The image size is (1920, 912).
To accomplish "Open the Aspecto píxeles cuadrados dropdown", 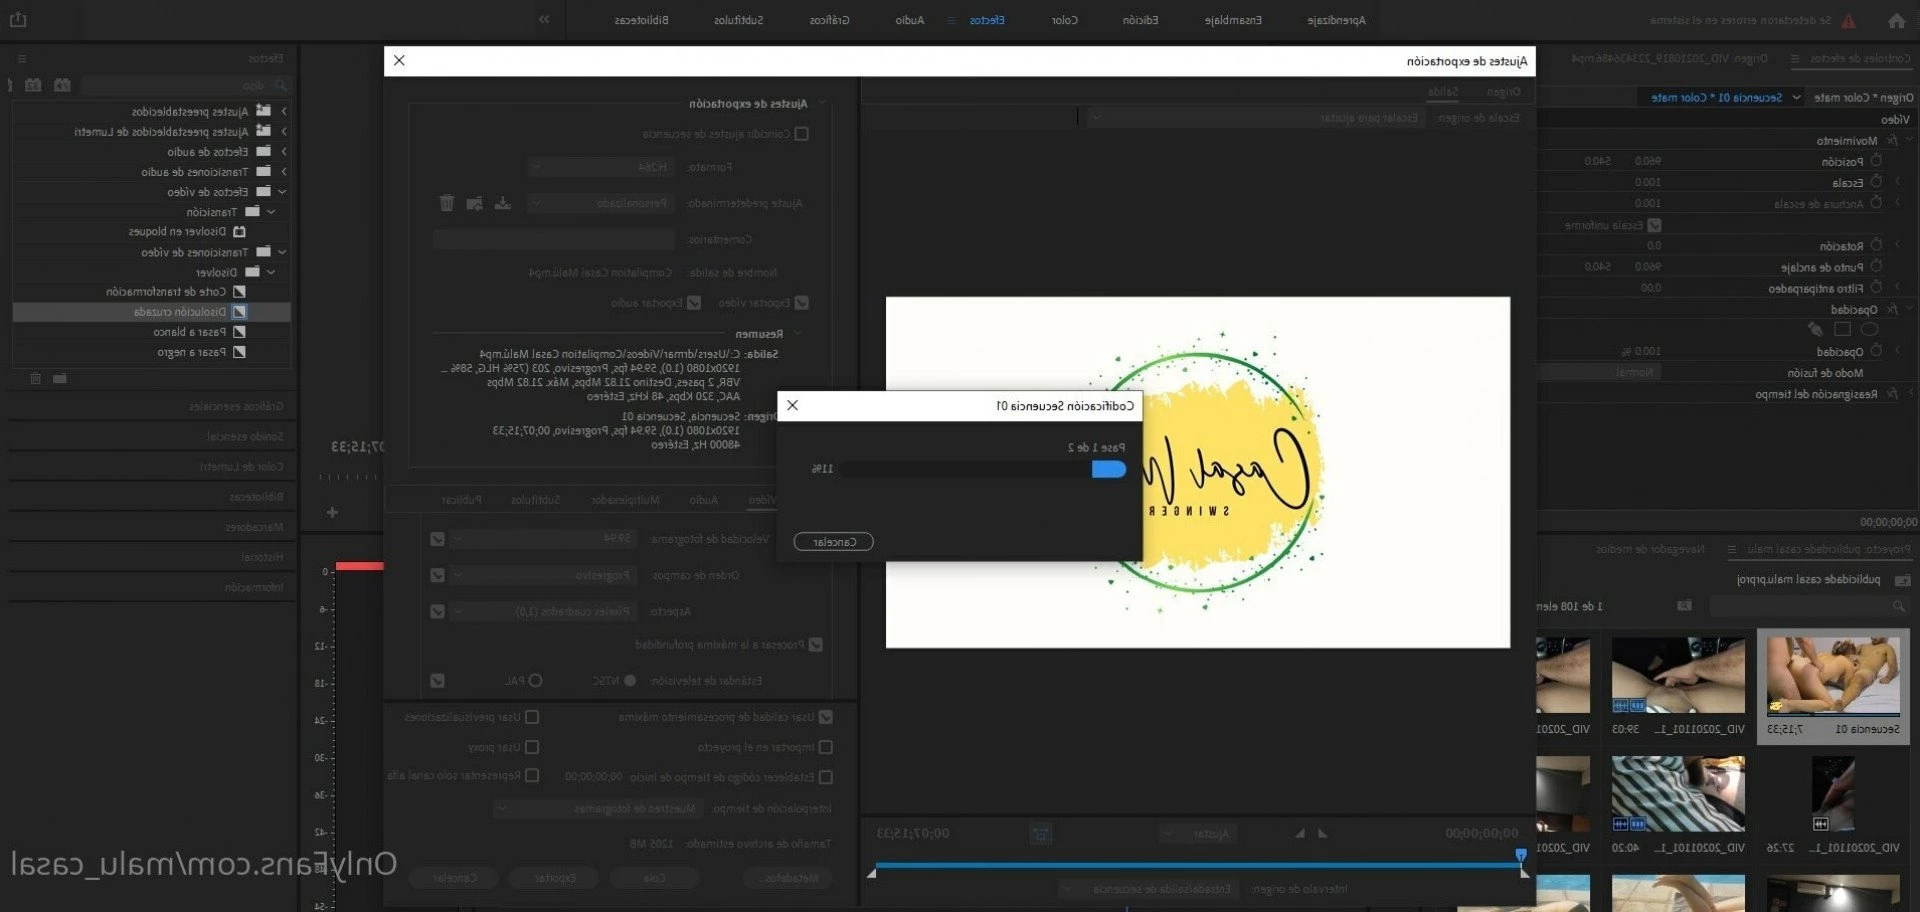I will pyautogui.click(x=543, y=611).
